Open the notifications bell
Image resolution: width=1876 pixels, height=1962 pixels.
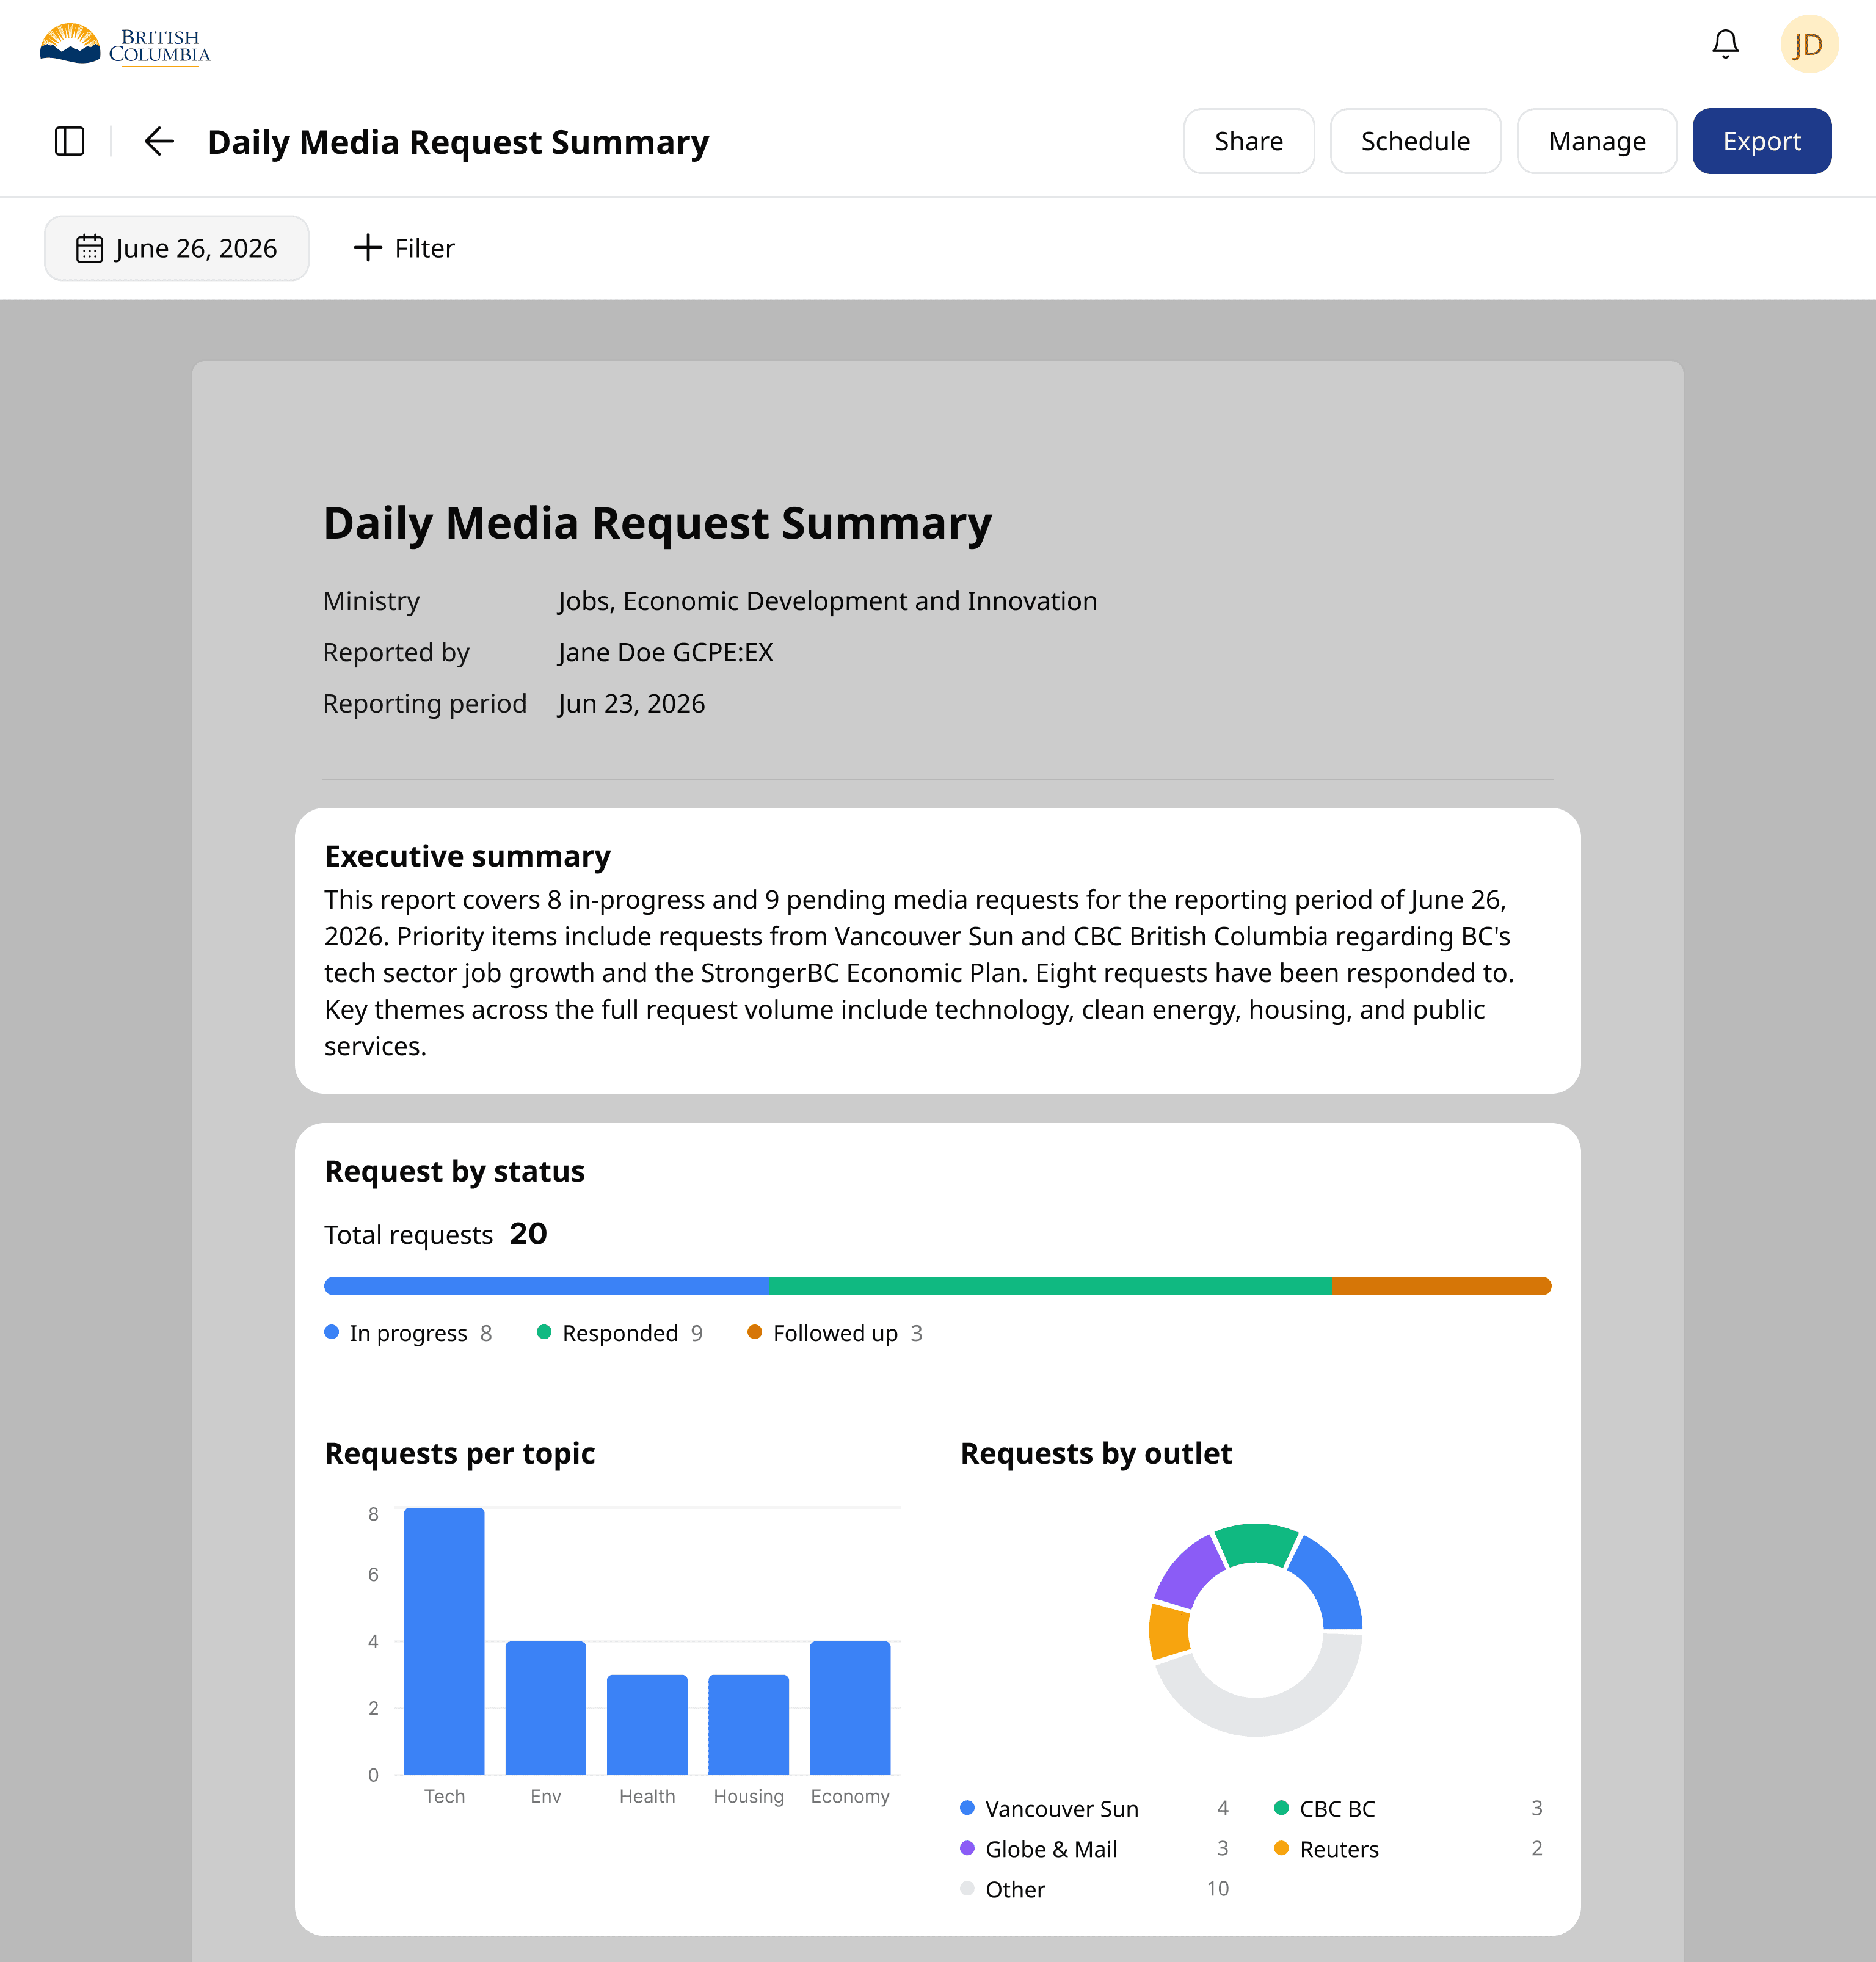(x=1725, y=44)
